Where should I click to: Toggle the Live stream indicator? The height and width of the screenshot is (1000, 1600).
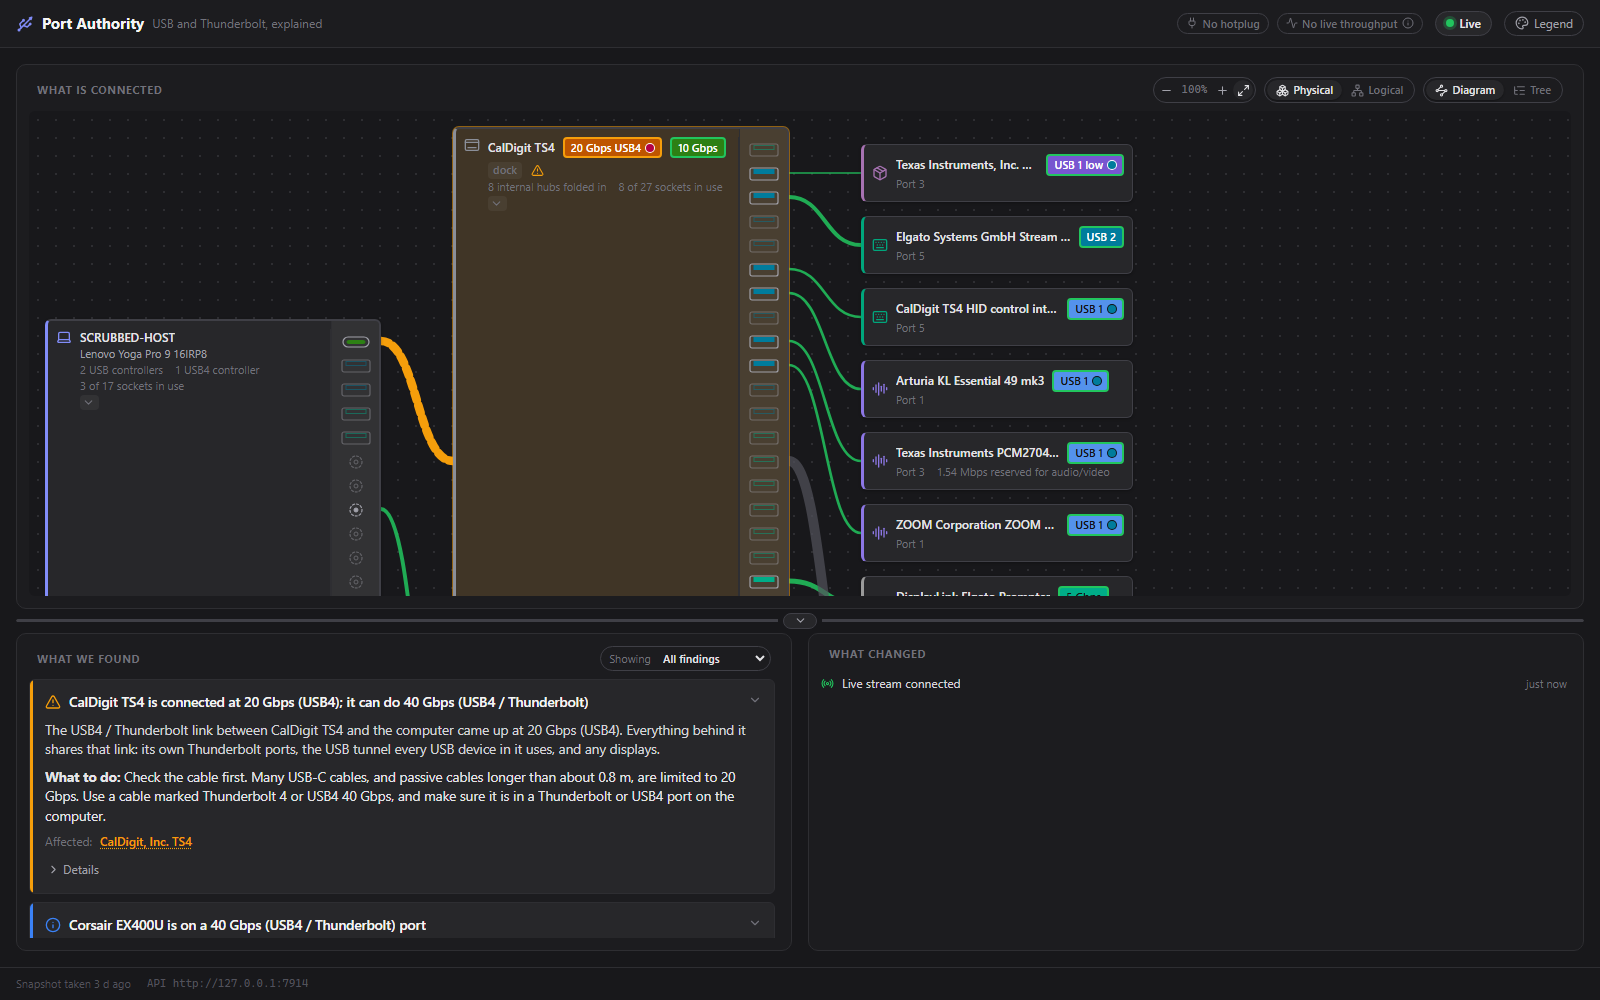coord(1463,24)
